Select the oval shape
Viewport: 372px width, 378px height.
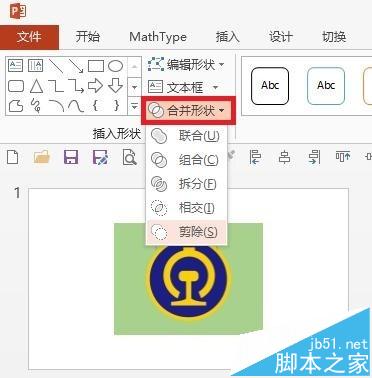[115, 66]
